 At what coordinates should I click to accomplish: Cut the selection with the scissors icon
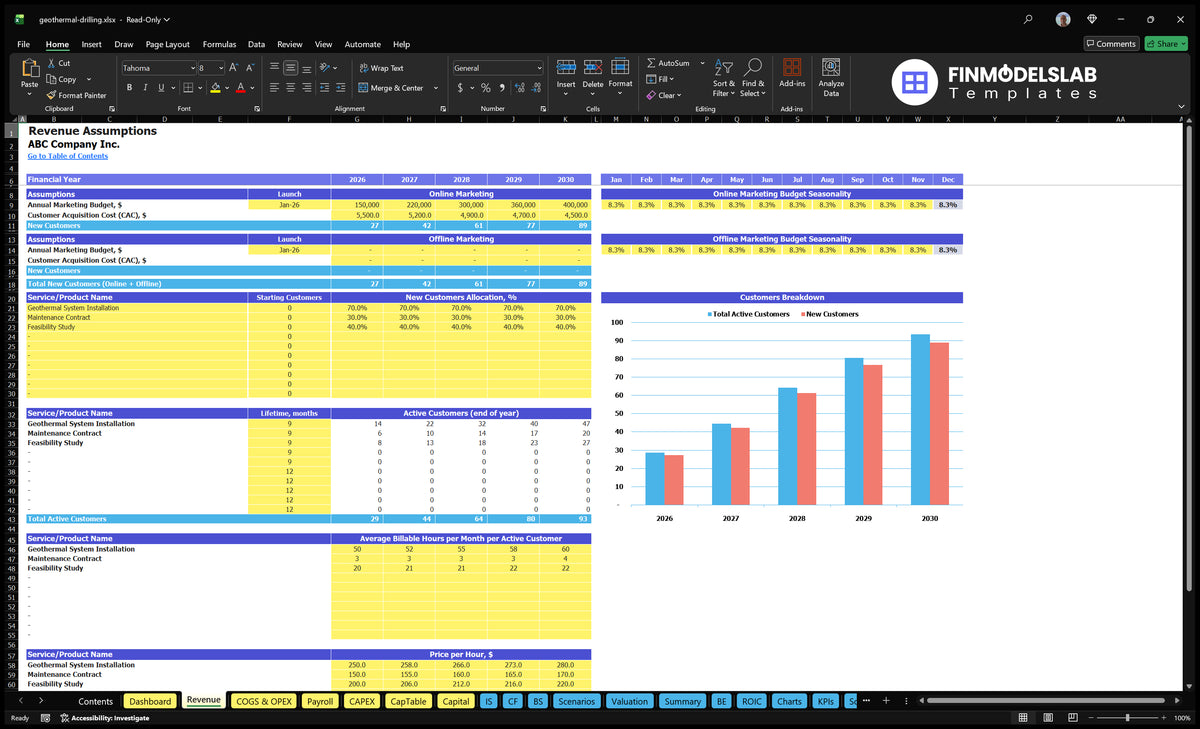click(51, 63)
